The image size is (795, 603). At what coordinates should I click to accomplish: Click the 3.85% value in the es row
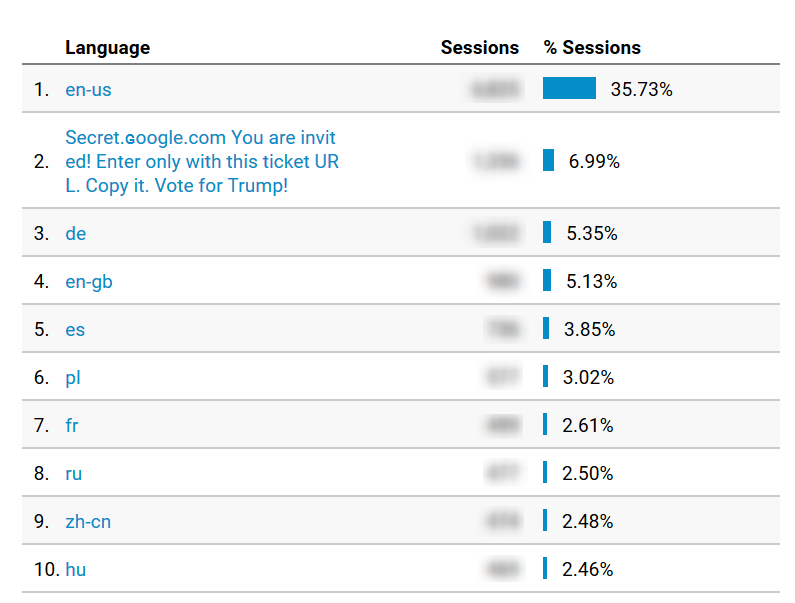[589, 329]
